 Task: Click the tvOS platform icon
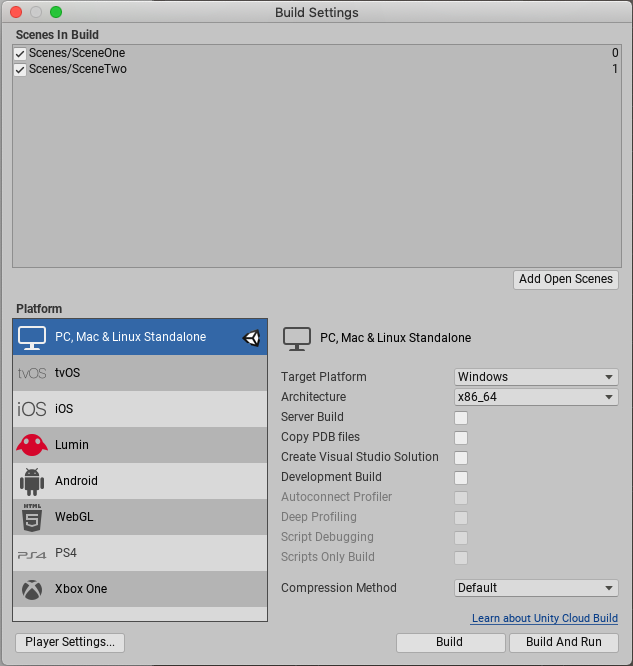pyautogui.click(x=32, y=373)
